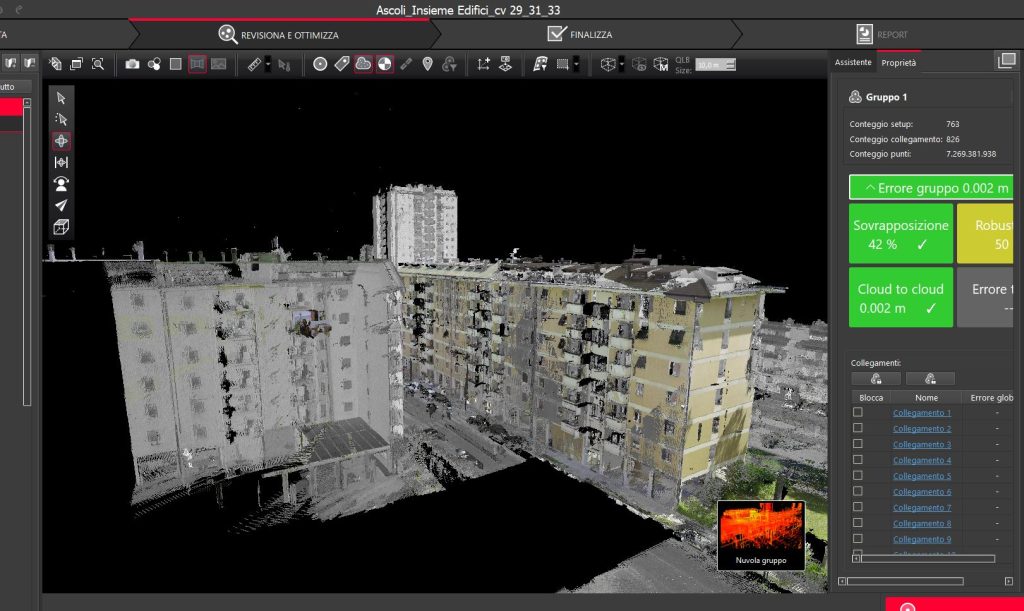Viewport: 1024px width, 611px height.
Task: Open dropdown arrow beside the ruler tool
Action: (268, 64)
